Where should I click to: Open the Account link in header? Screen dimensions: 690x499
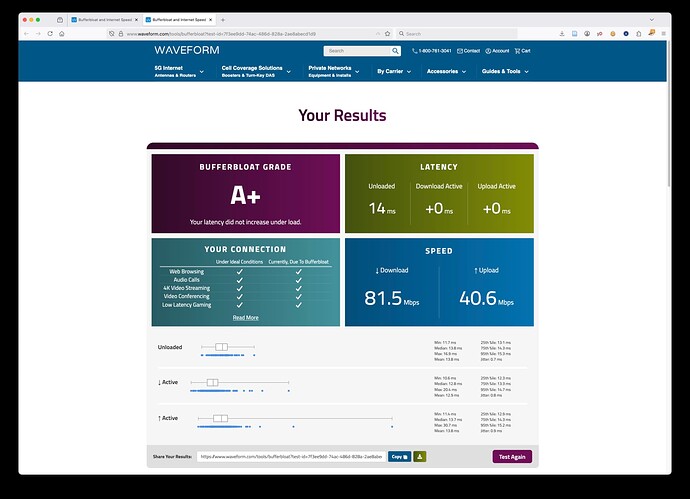pyautogui.click(x=496, y=50)
